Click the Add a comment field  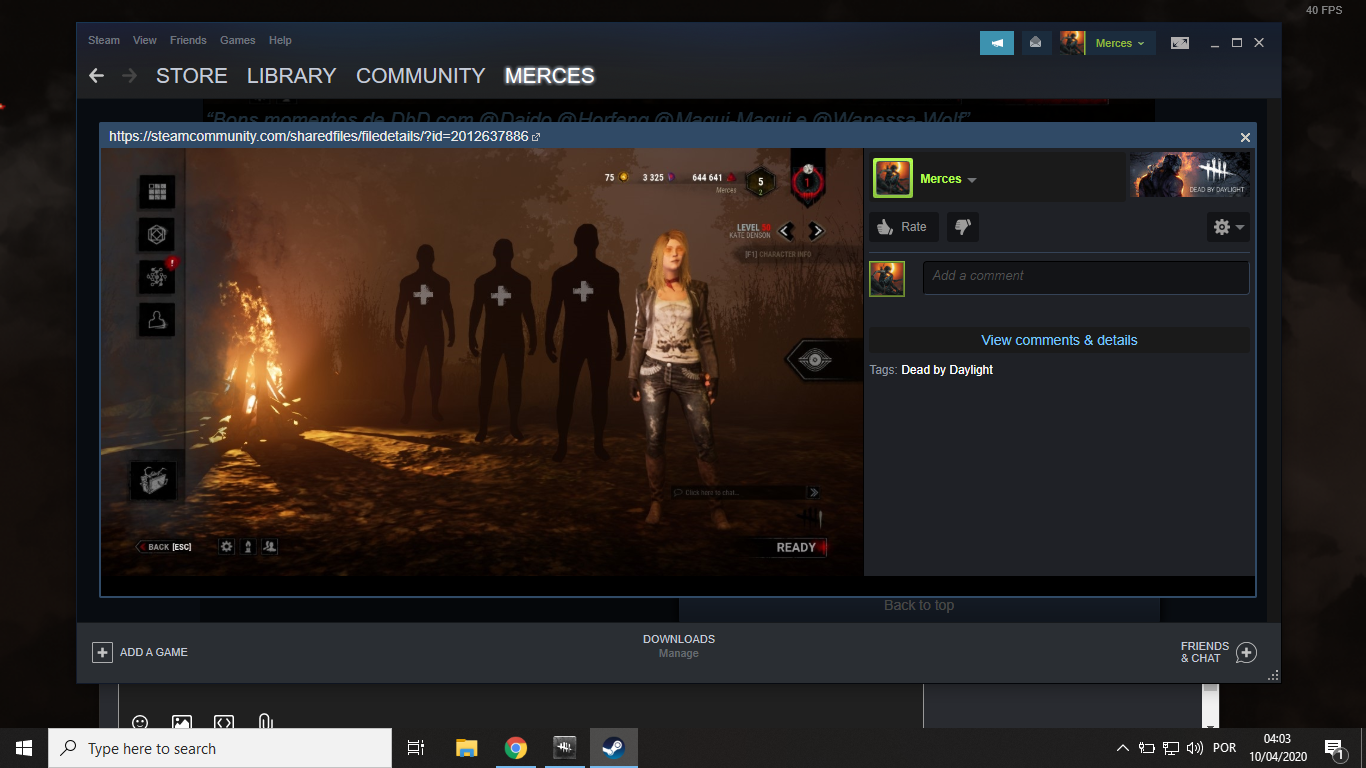pos(1086,278)
